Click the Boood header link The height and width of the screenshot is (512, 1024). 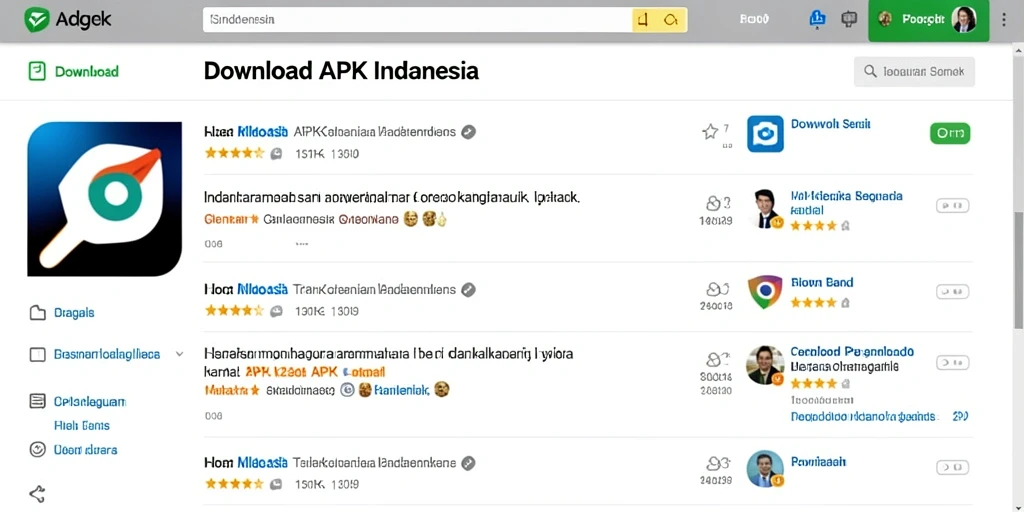754,20
